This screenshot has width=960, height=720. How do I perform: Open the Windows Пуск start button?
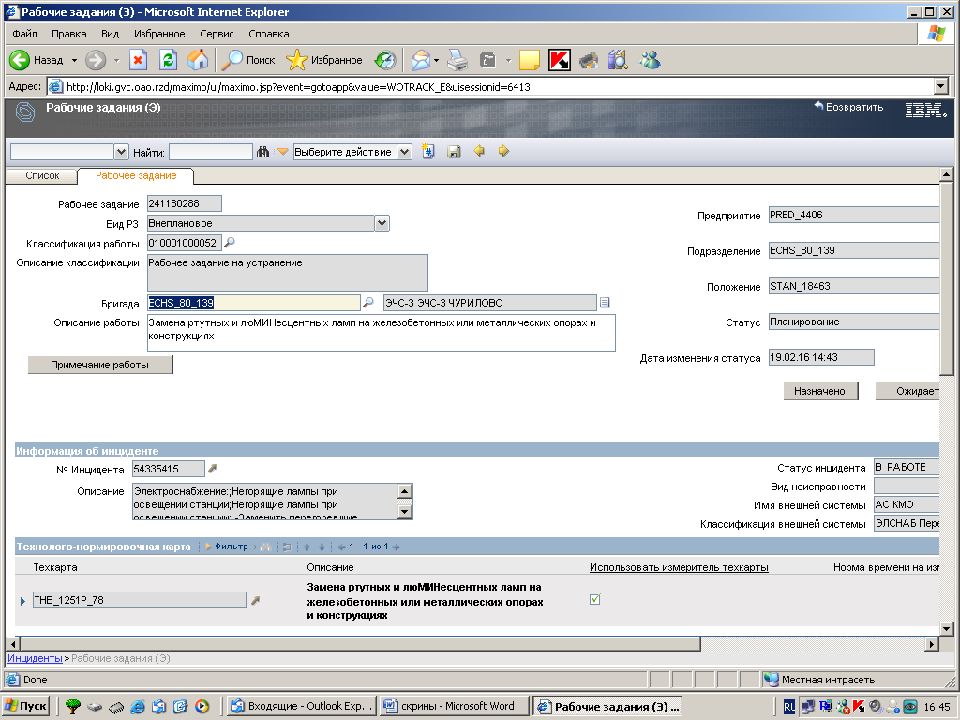(x=26, y=706)
